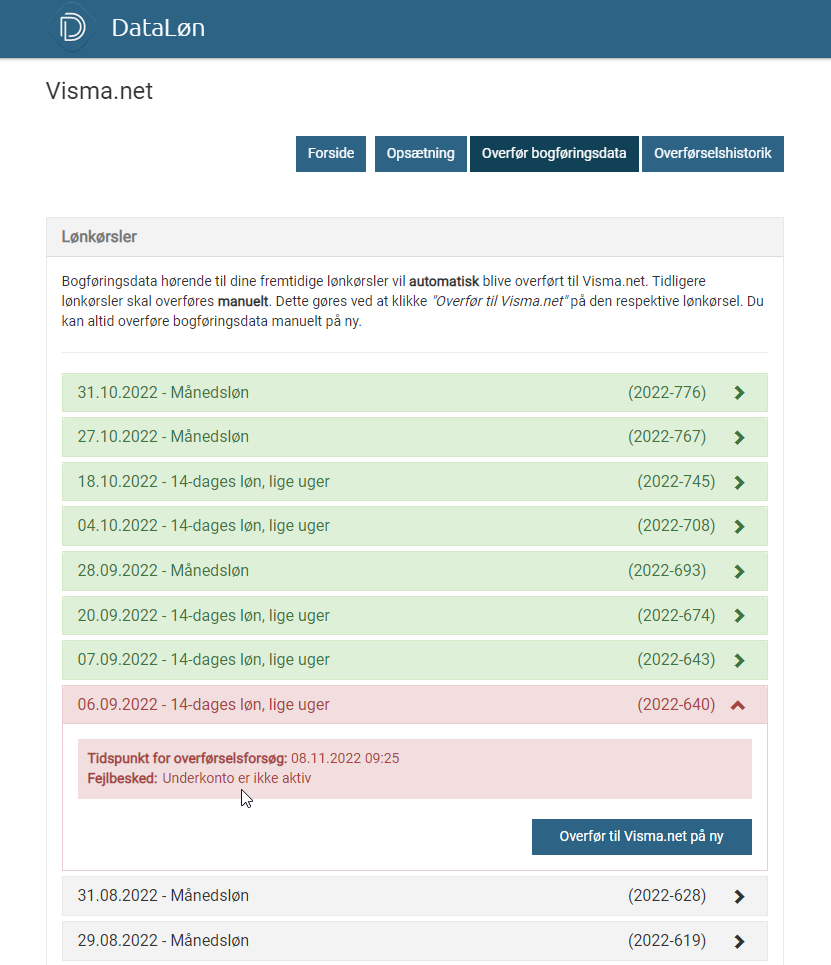Expand the 2022-693 Månedsløn chevron
Viewport: 831px width, 965px height.
pos(739,571)
